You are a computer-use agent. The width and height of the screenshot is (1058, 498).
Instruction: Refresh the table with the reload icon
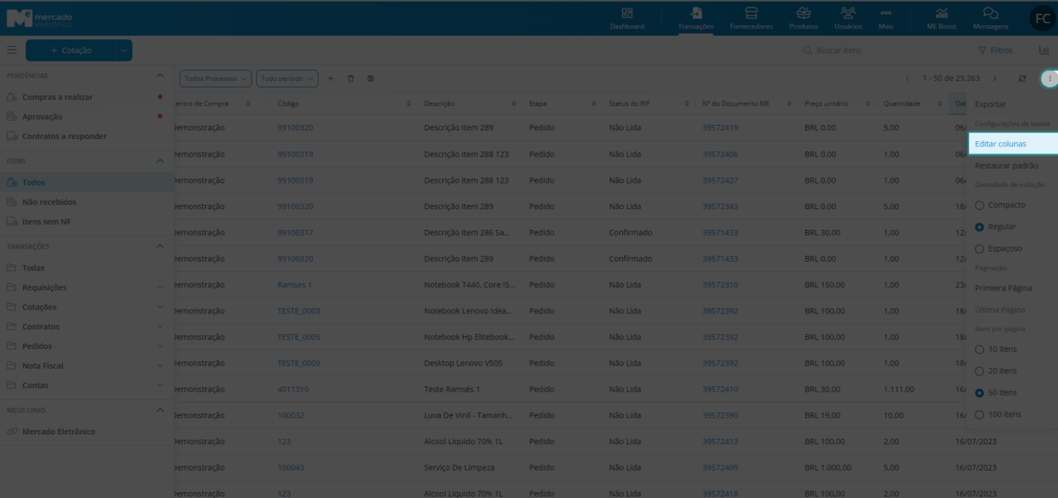pos(1022,79)
